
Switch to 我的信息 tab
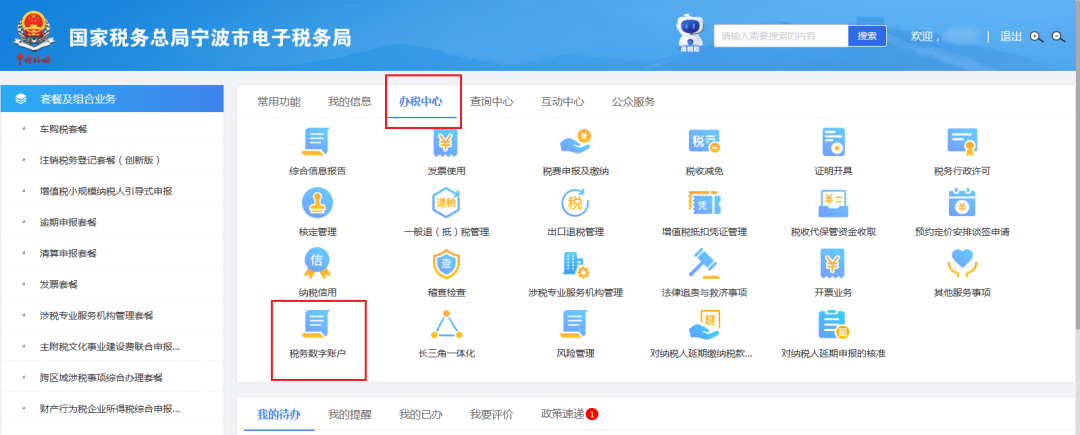[x=350, y=102]
